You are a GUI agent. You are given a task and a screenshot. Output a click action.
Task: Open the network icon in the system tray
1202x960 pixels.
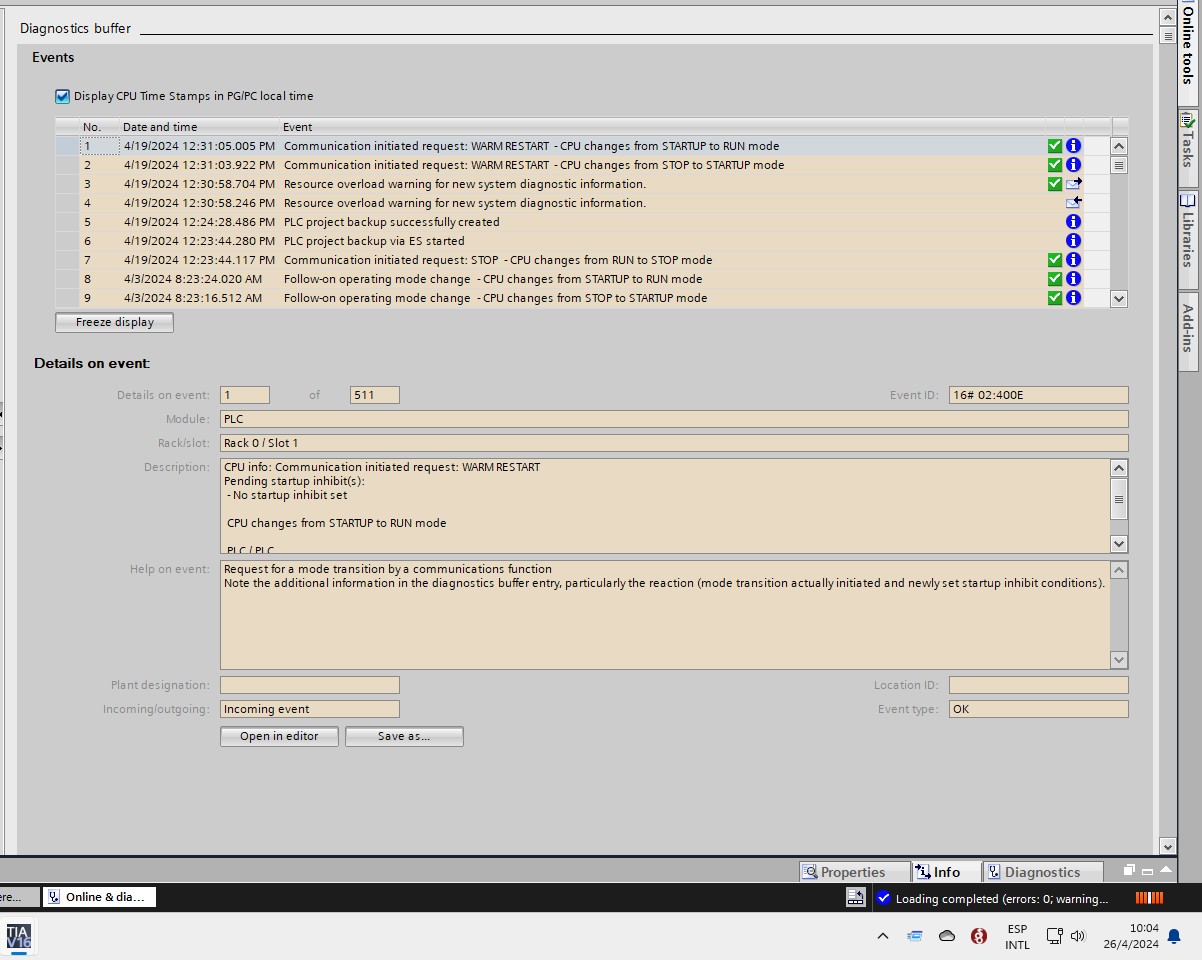click(1054, 936)
